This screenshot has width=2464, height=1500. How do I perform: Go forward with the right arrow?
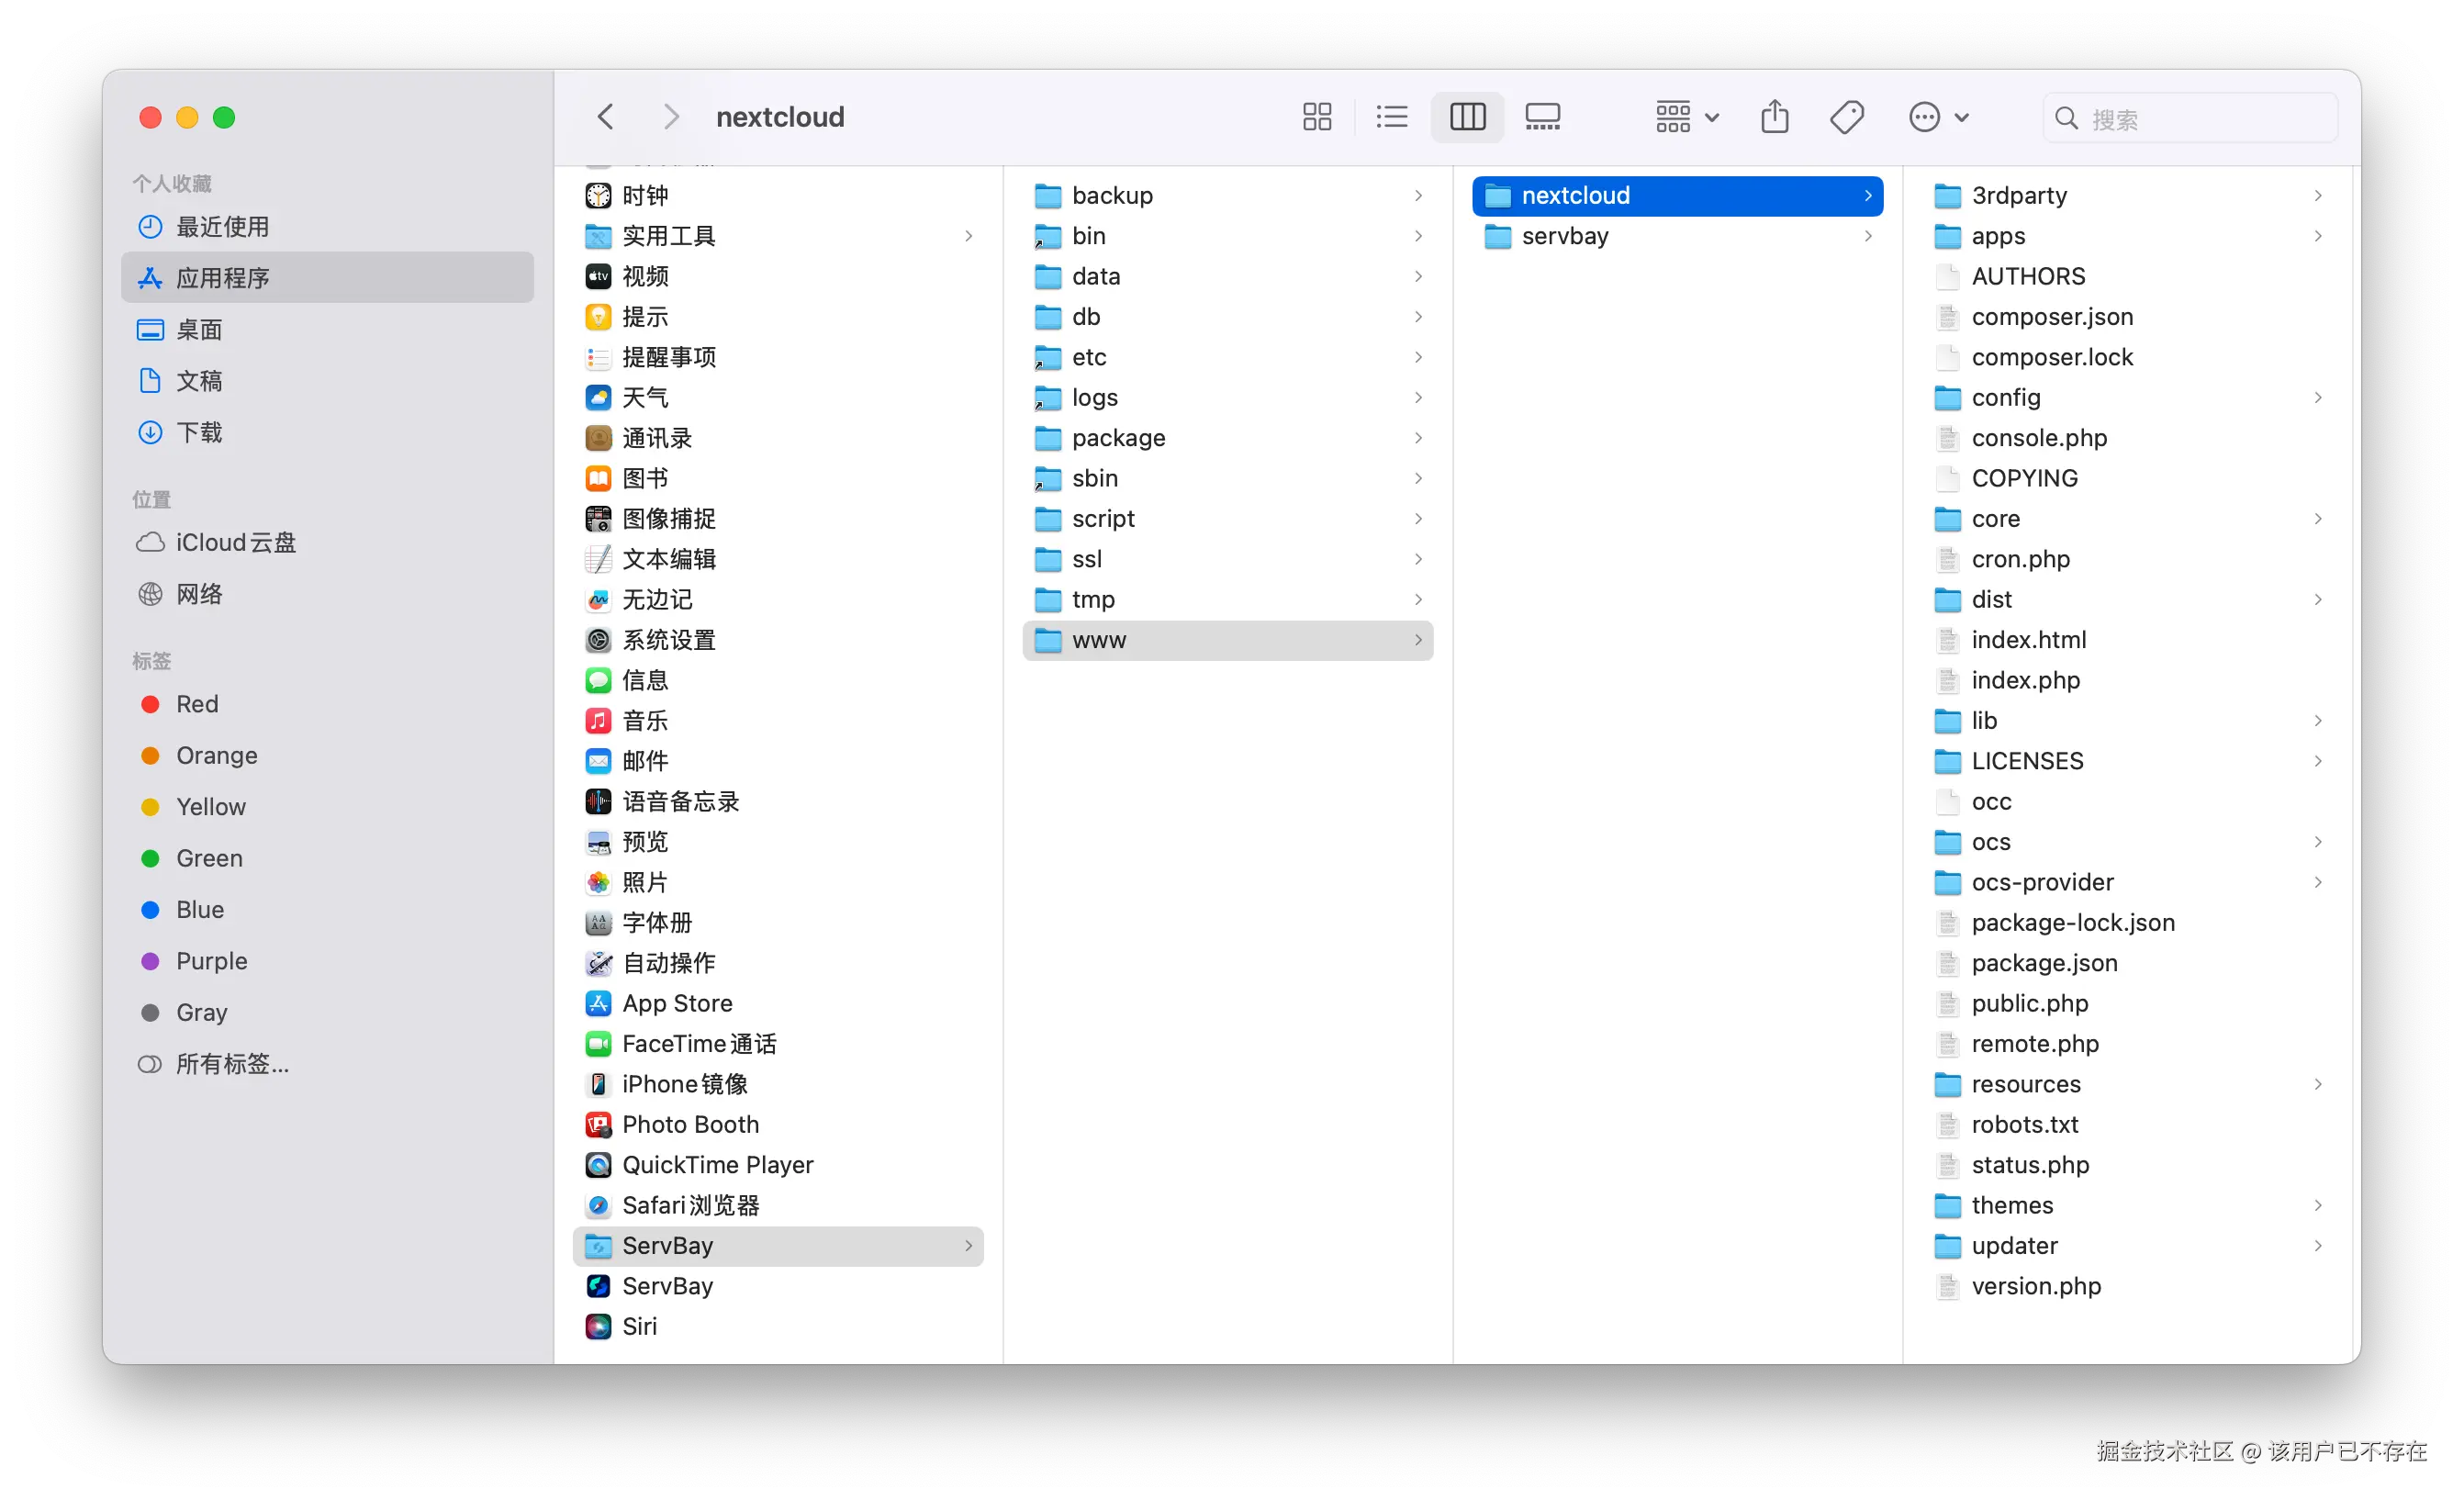671,117
